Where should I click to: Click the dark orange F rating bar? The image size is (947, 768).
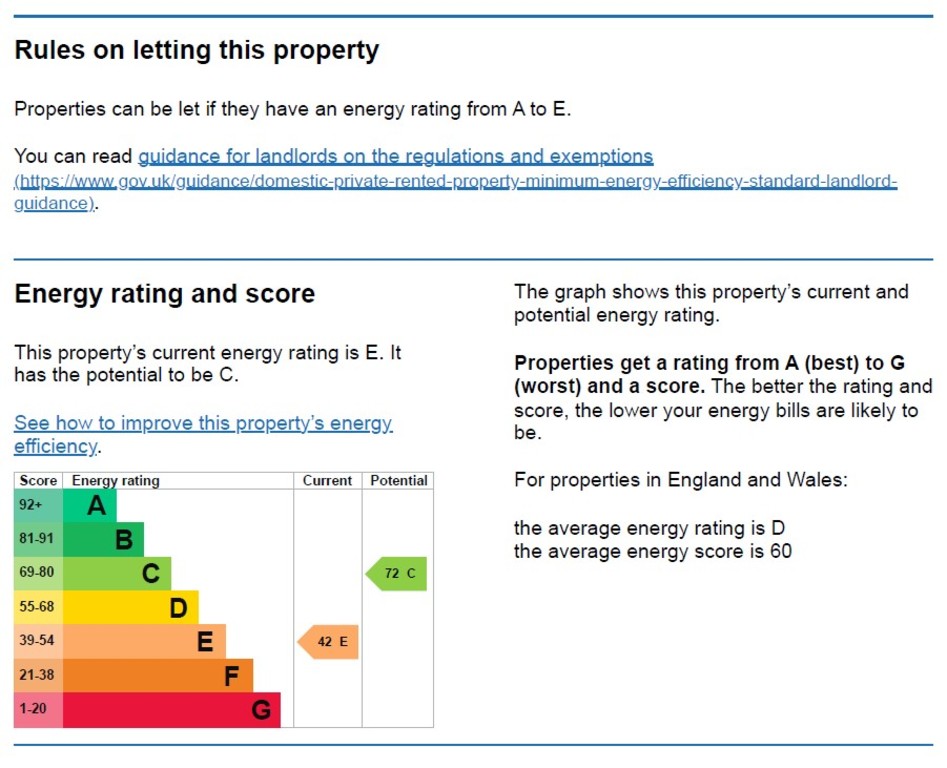tap(158, 676)
